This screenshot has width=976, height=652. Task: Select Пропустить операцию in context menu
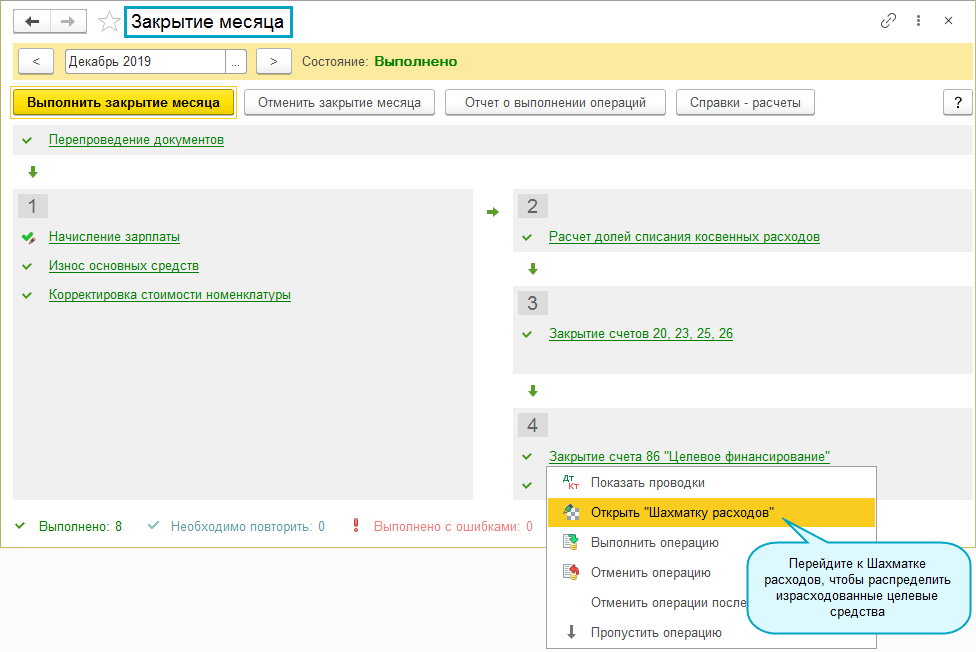pyautogui.click(x=711, y=633)
